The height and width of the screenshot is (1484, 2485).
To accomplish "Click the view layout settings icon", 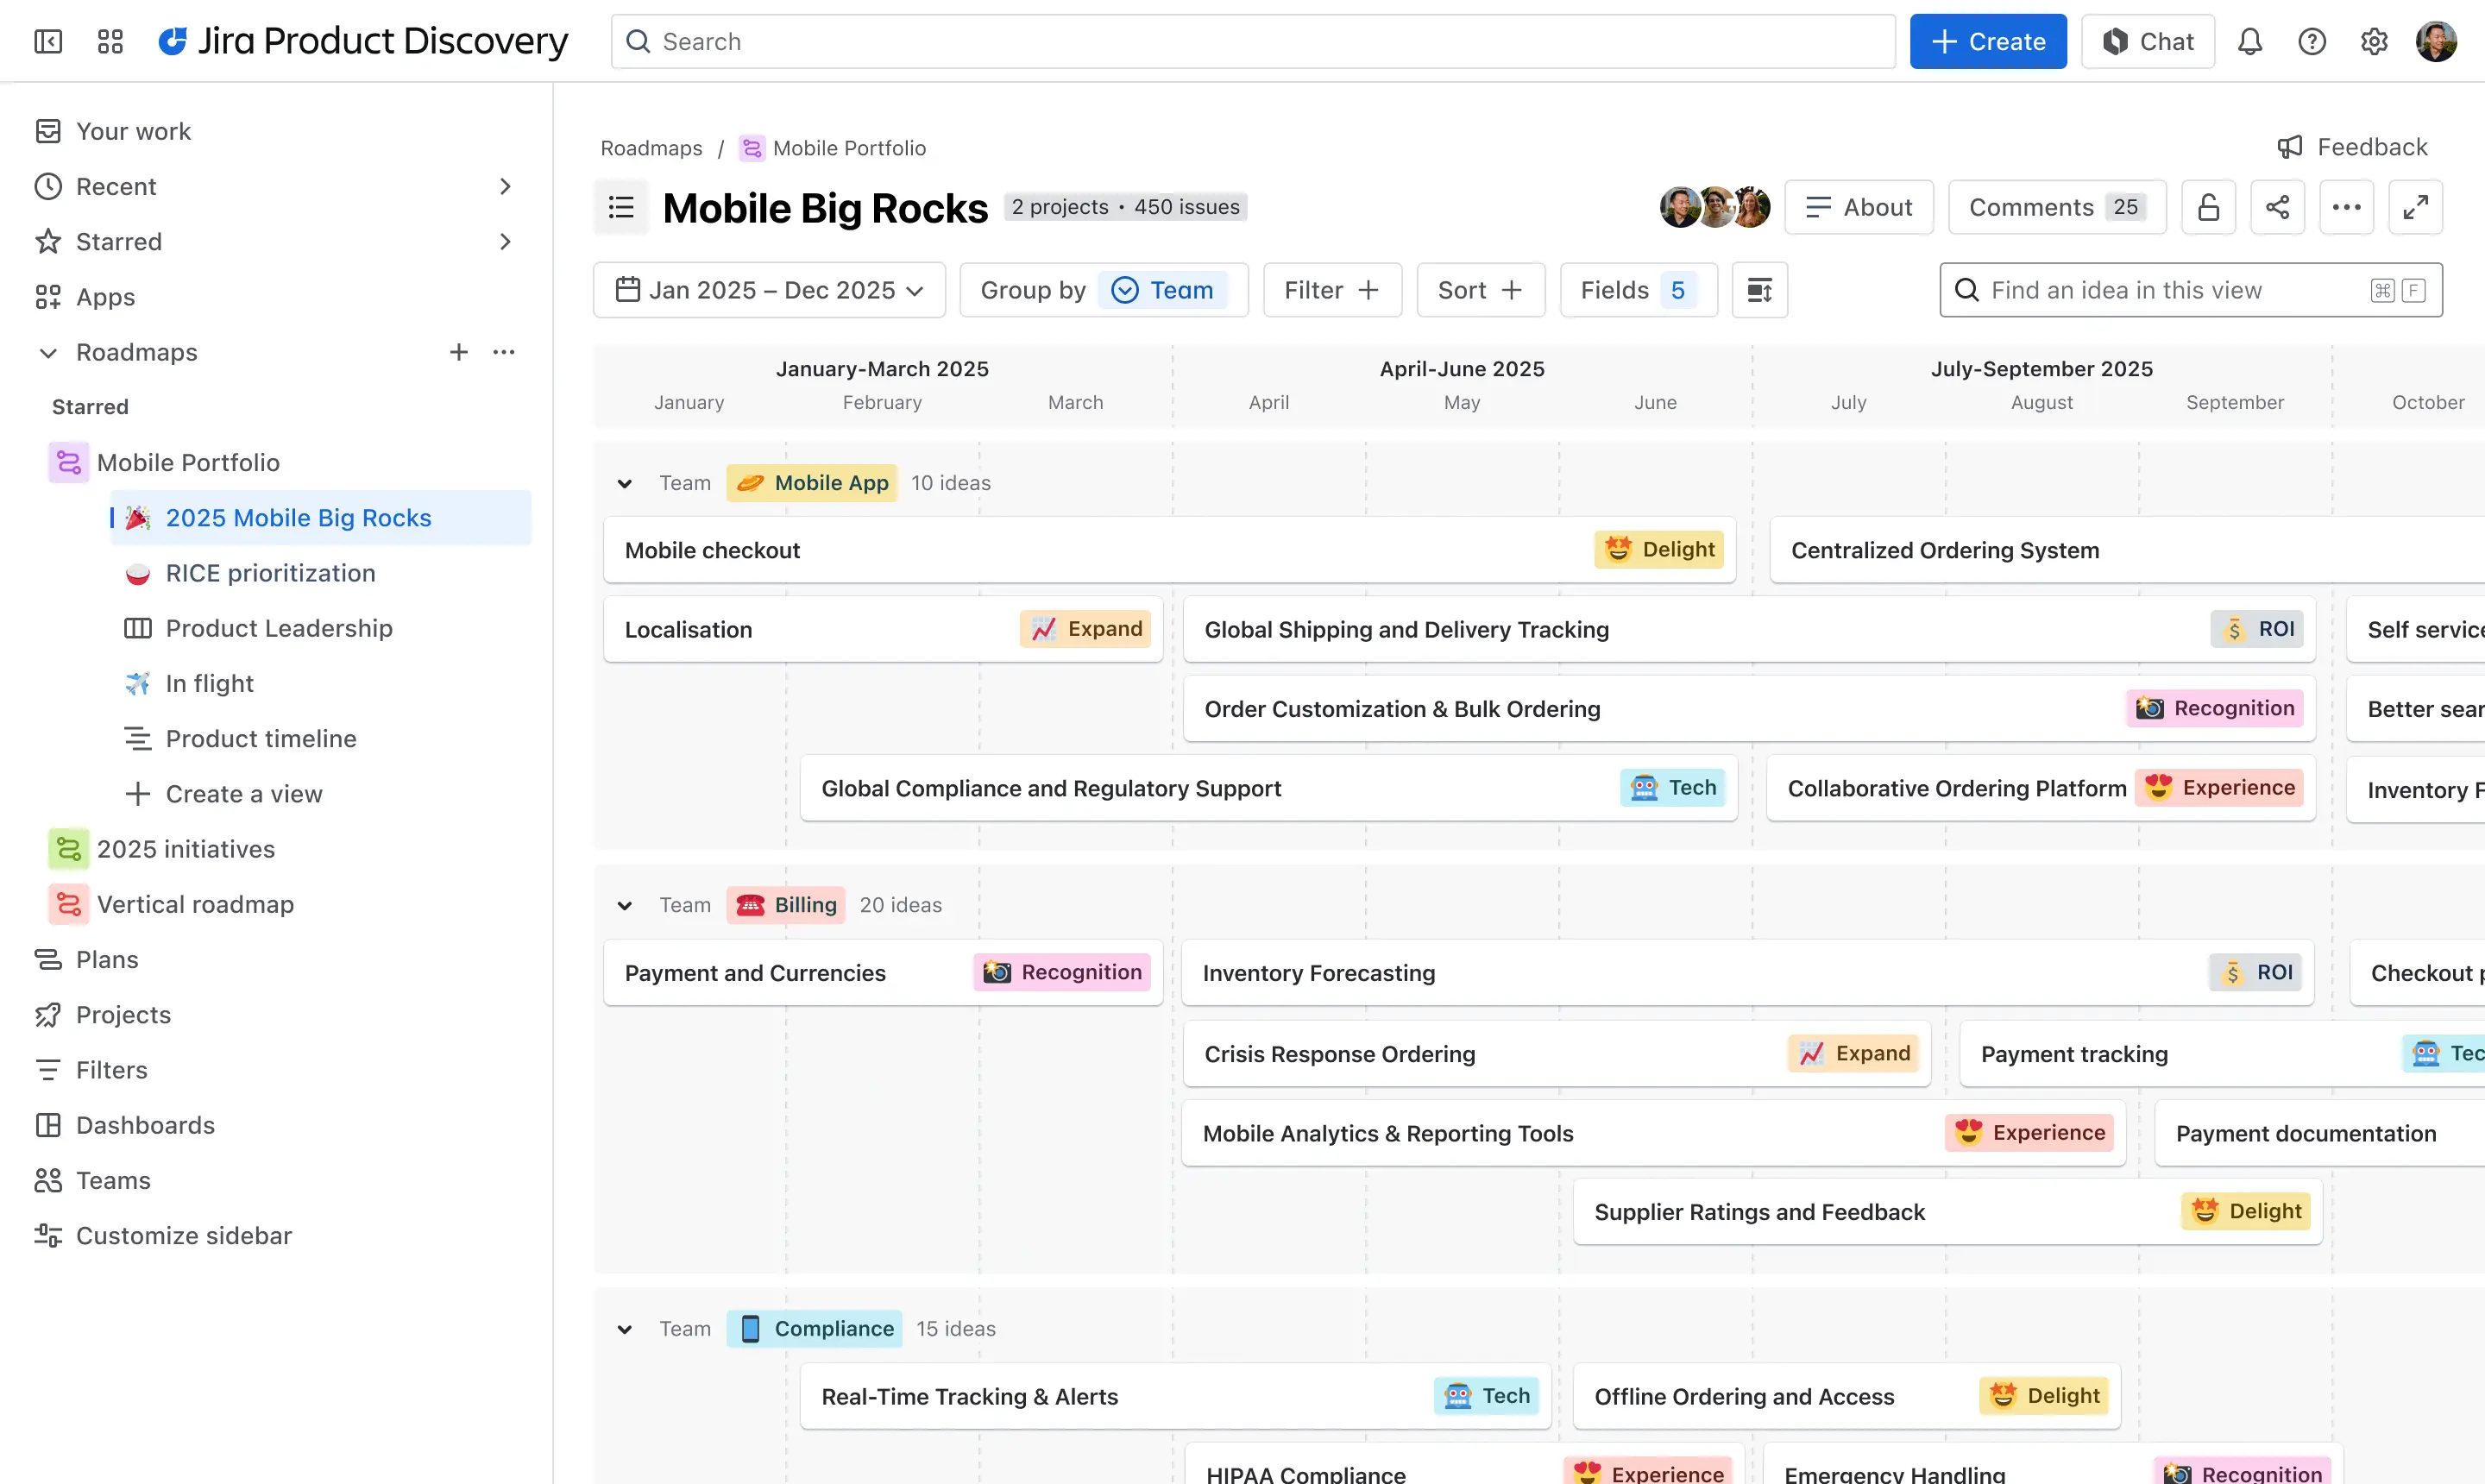I will pyautogui.click(x=1759, y=290).
